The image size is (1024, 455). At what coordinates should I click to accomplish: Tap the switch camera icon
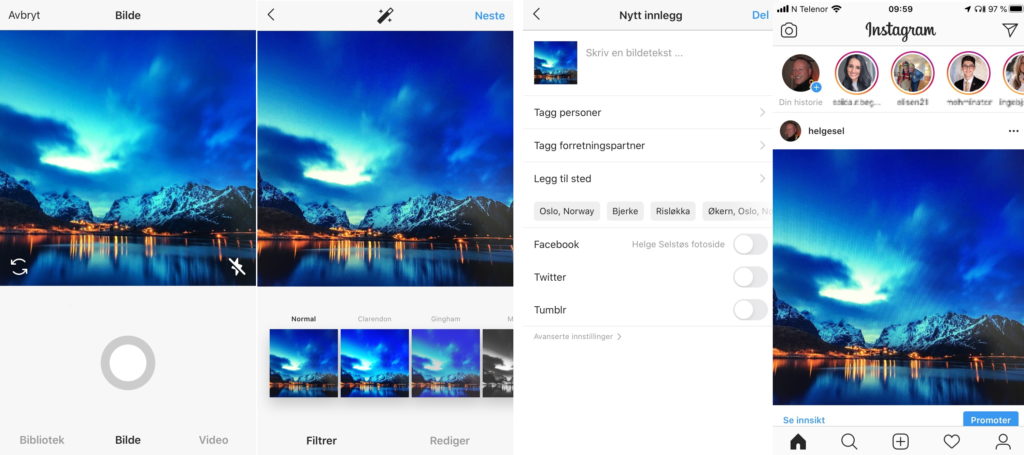click(19, 267)
